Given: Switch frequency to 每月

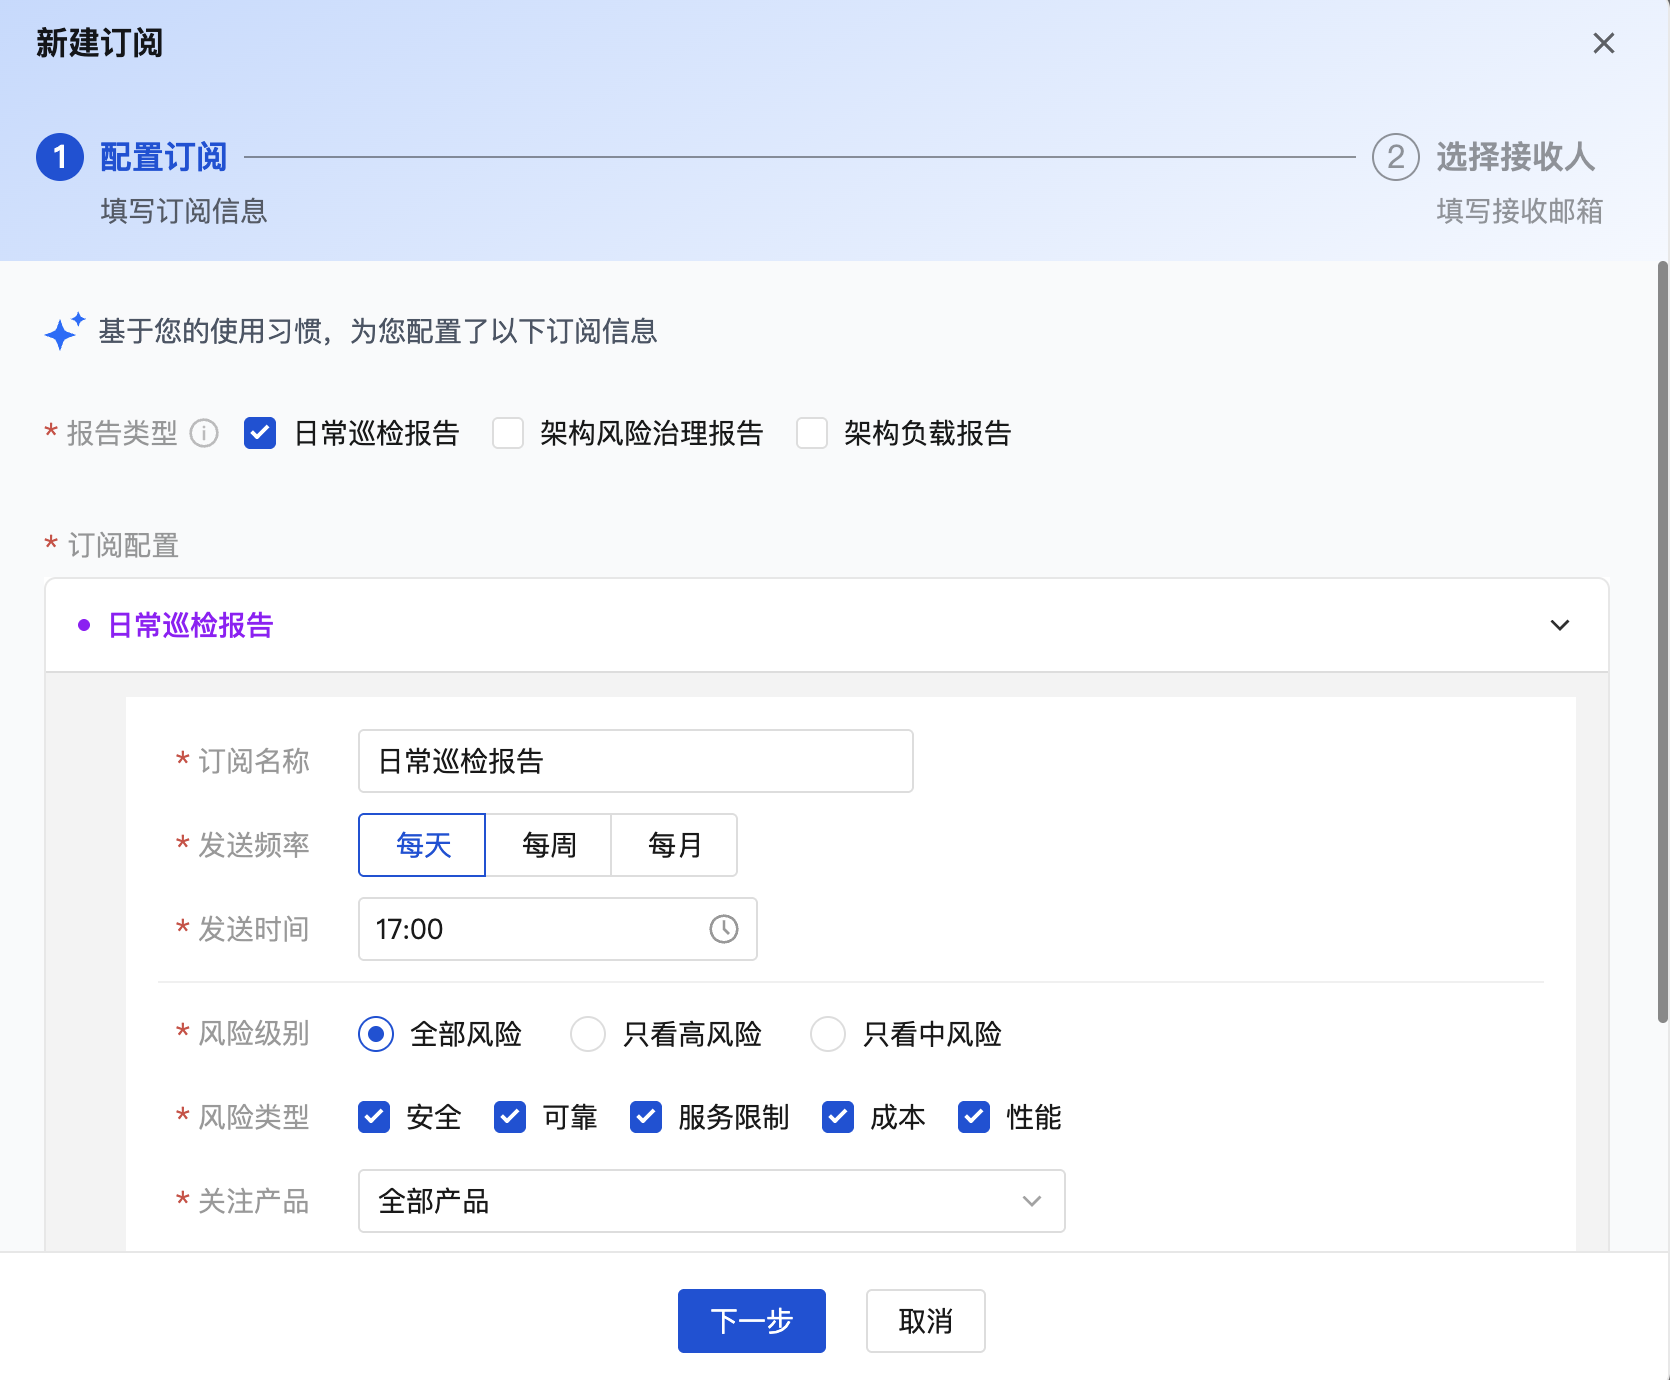Looking at the screenshot, I should point(674,845).
